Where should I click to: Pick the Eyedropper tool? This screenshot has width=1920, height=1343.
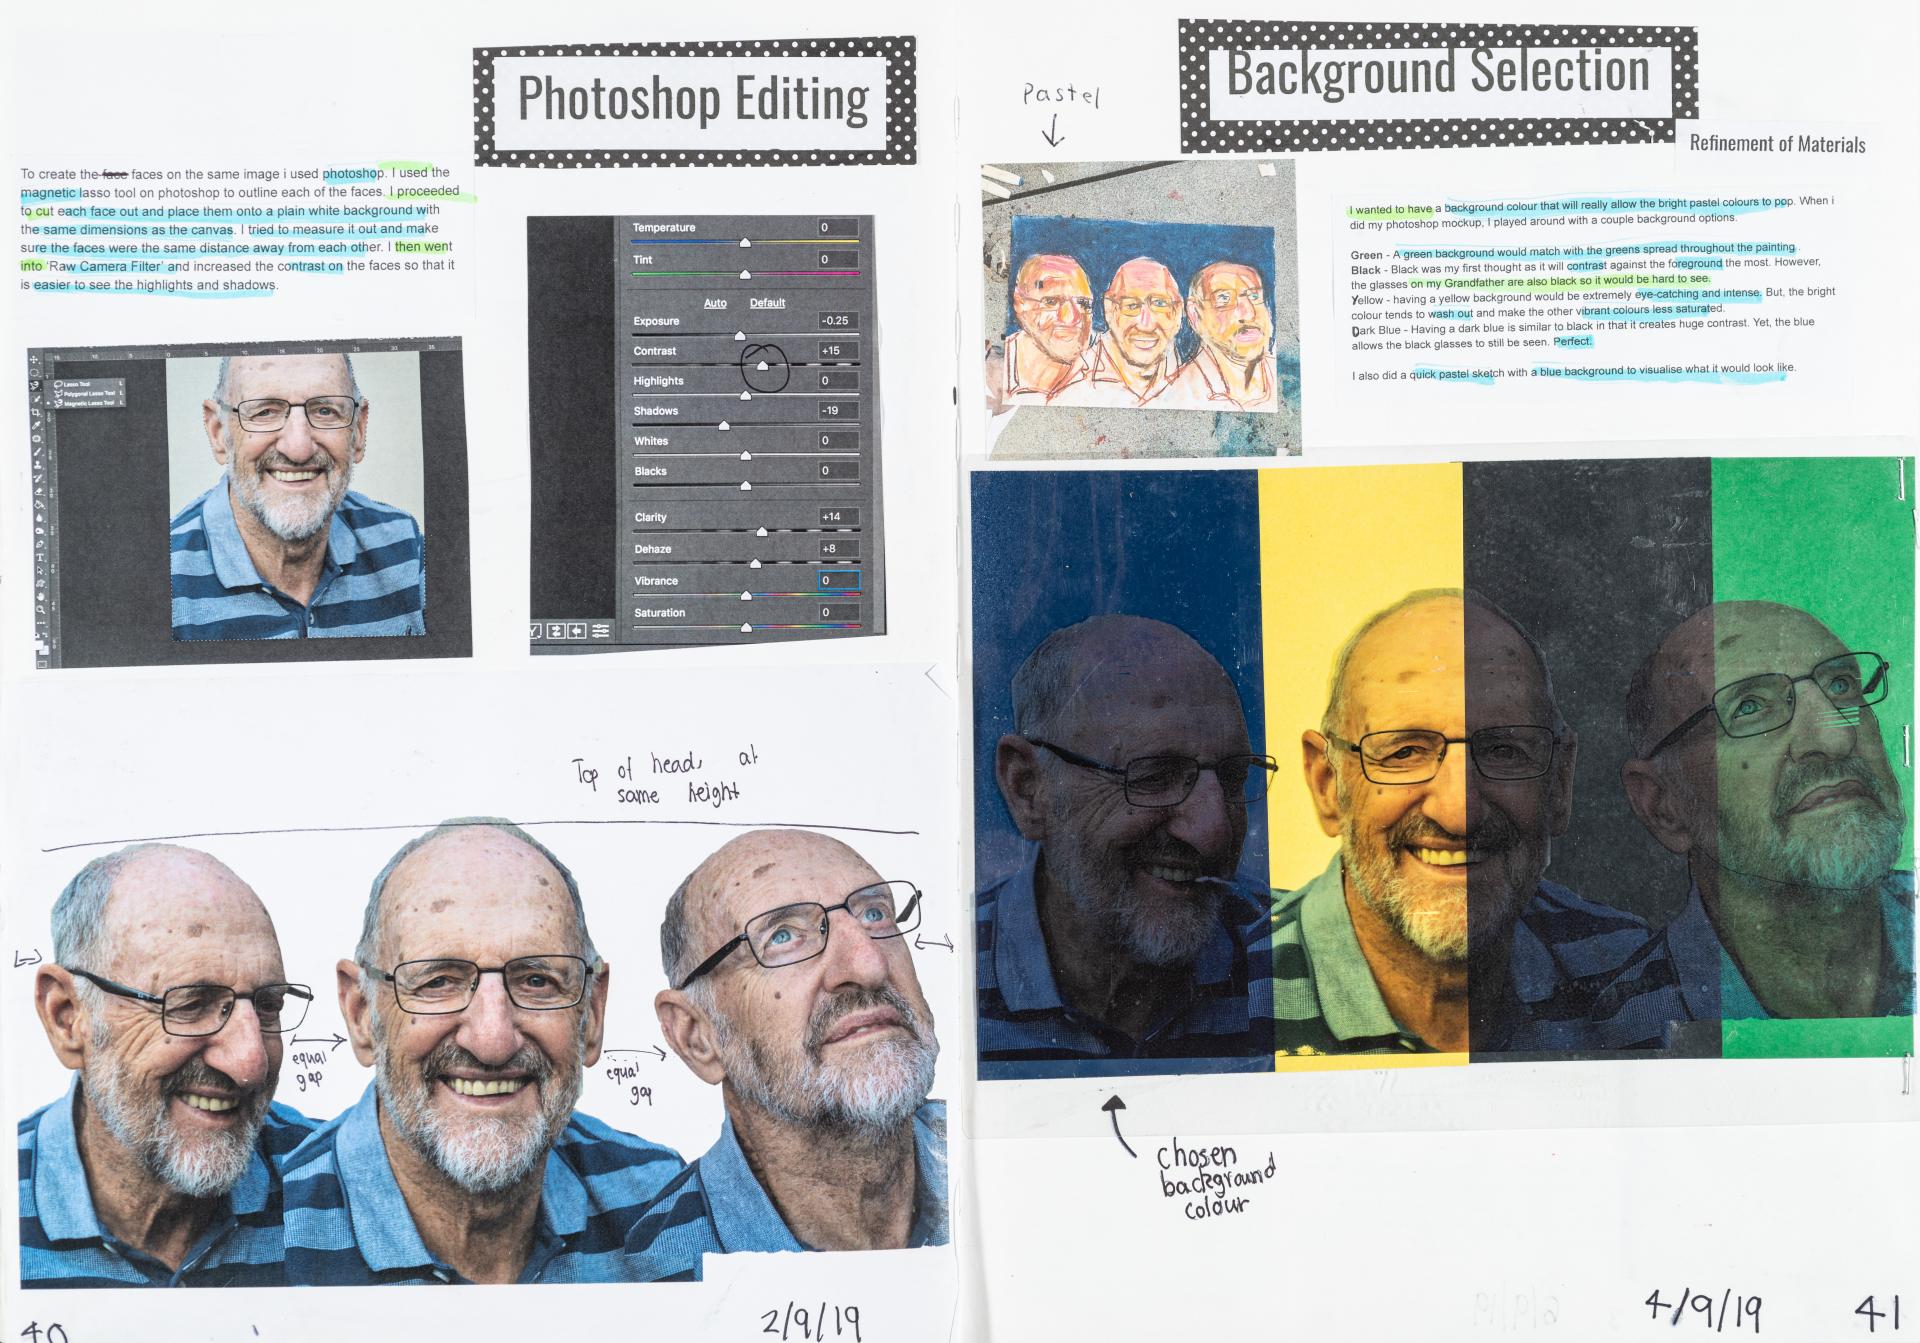point(37,426)
